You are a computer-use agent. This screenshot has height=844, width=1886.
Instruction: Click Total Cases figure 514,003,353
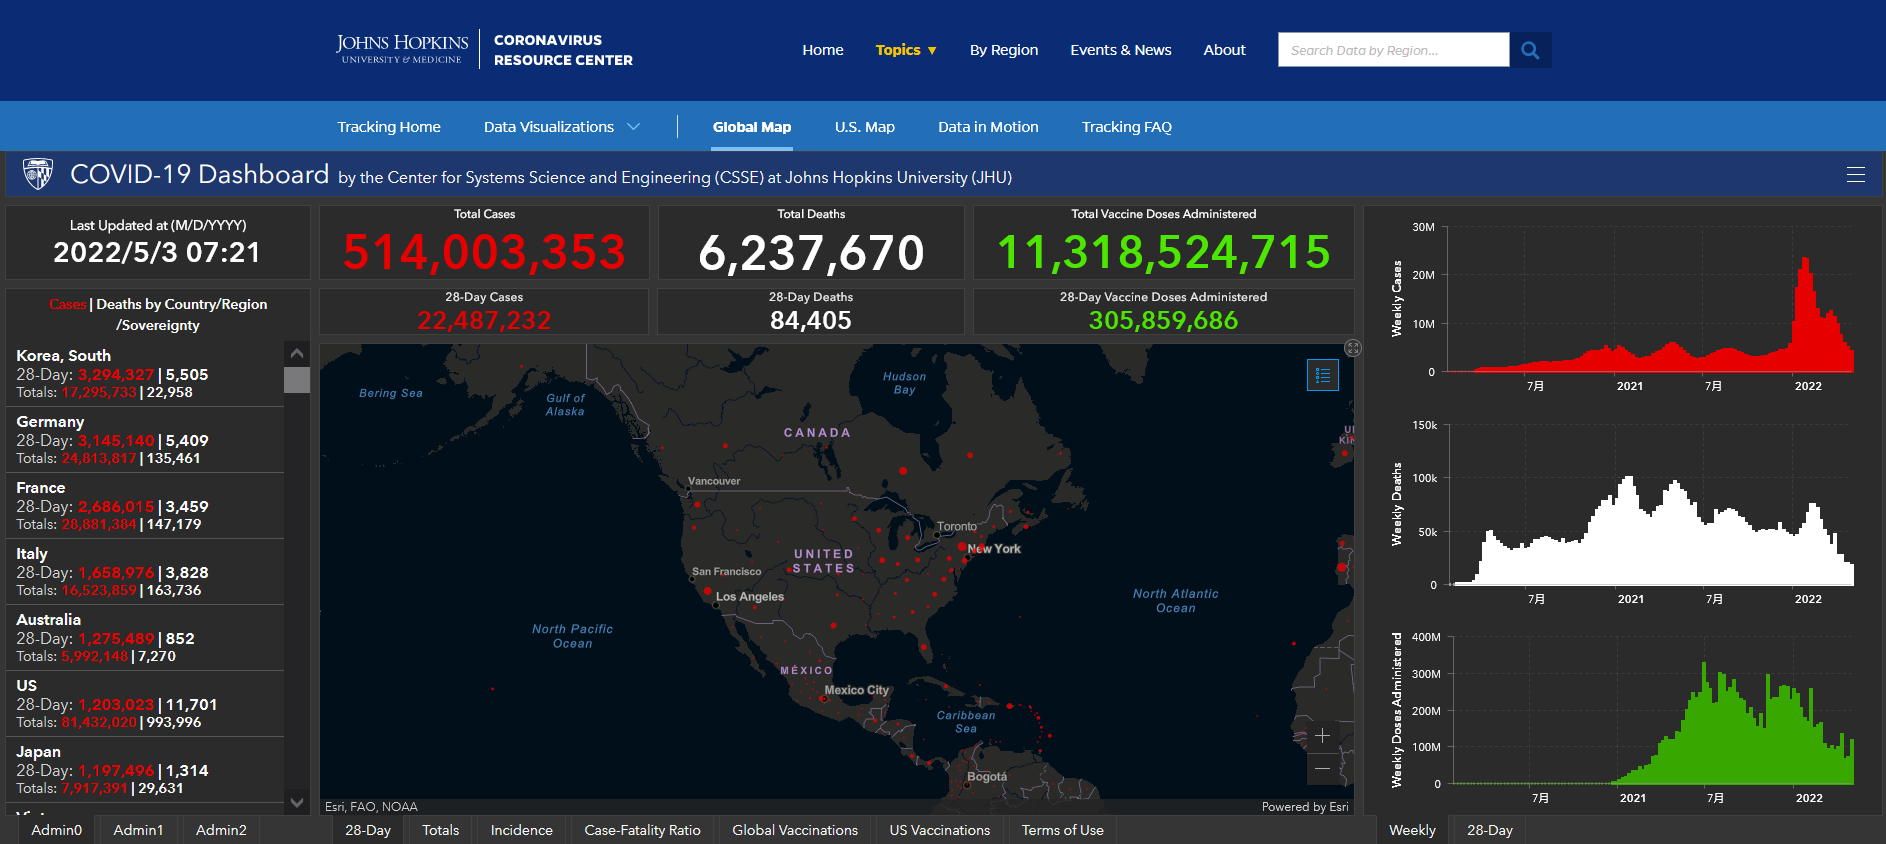[x=484, y=251]
